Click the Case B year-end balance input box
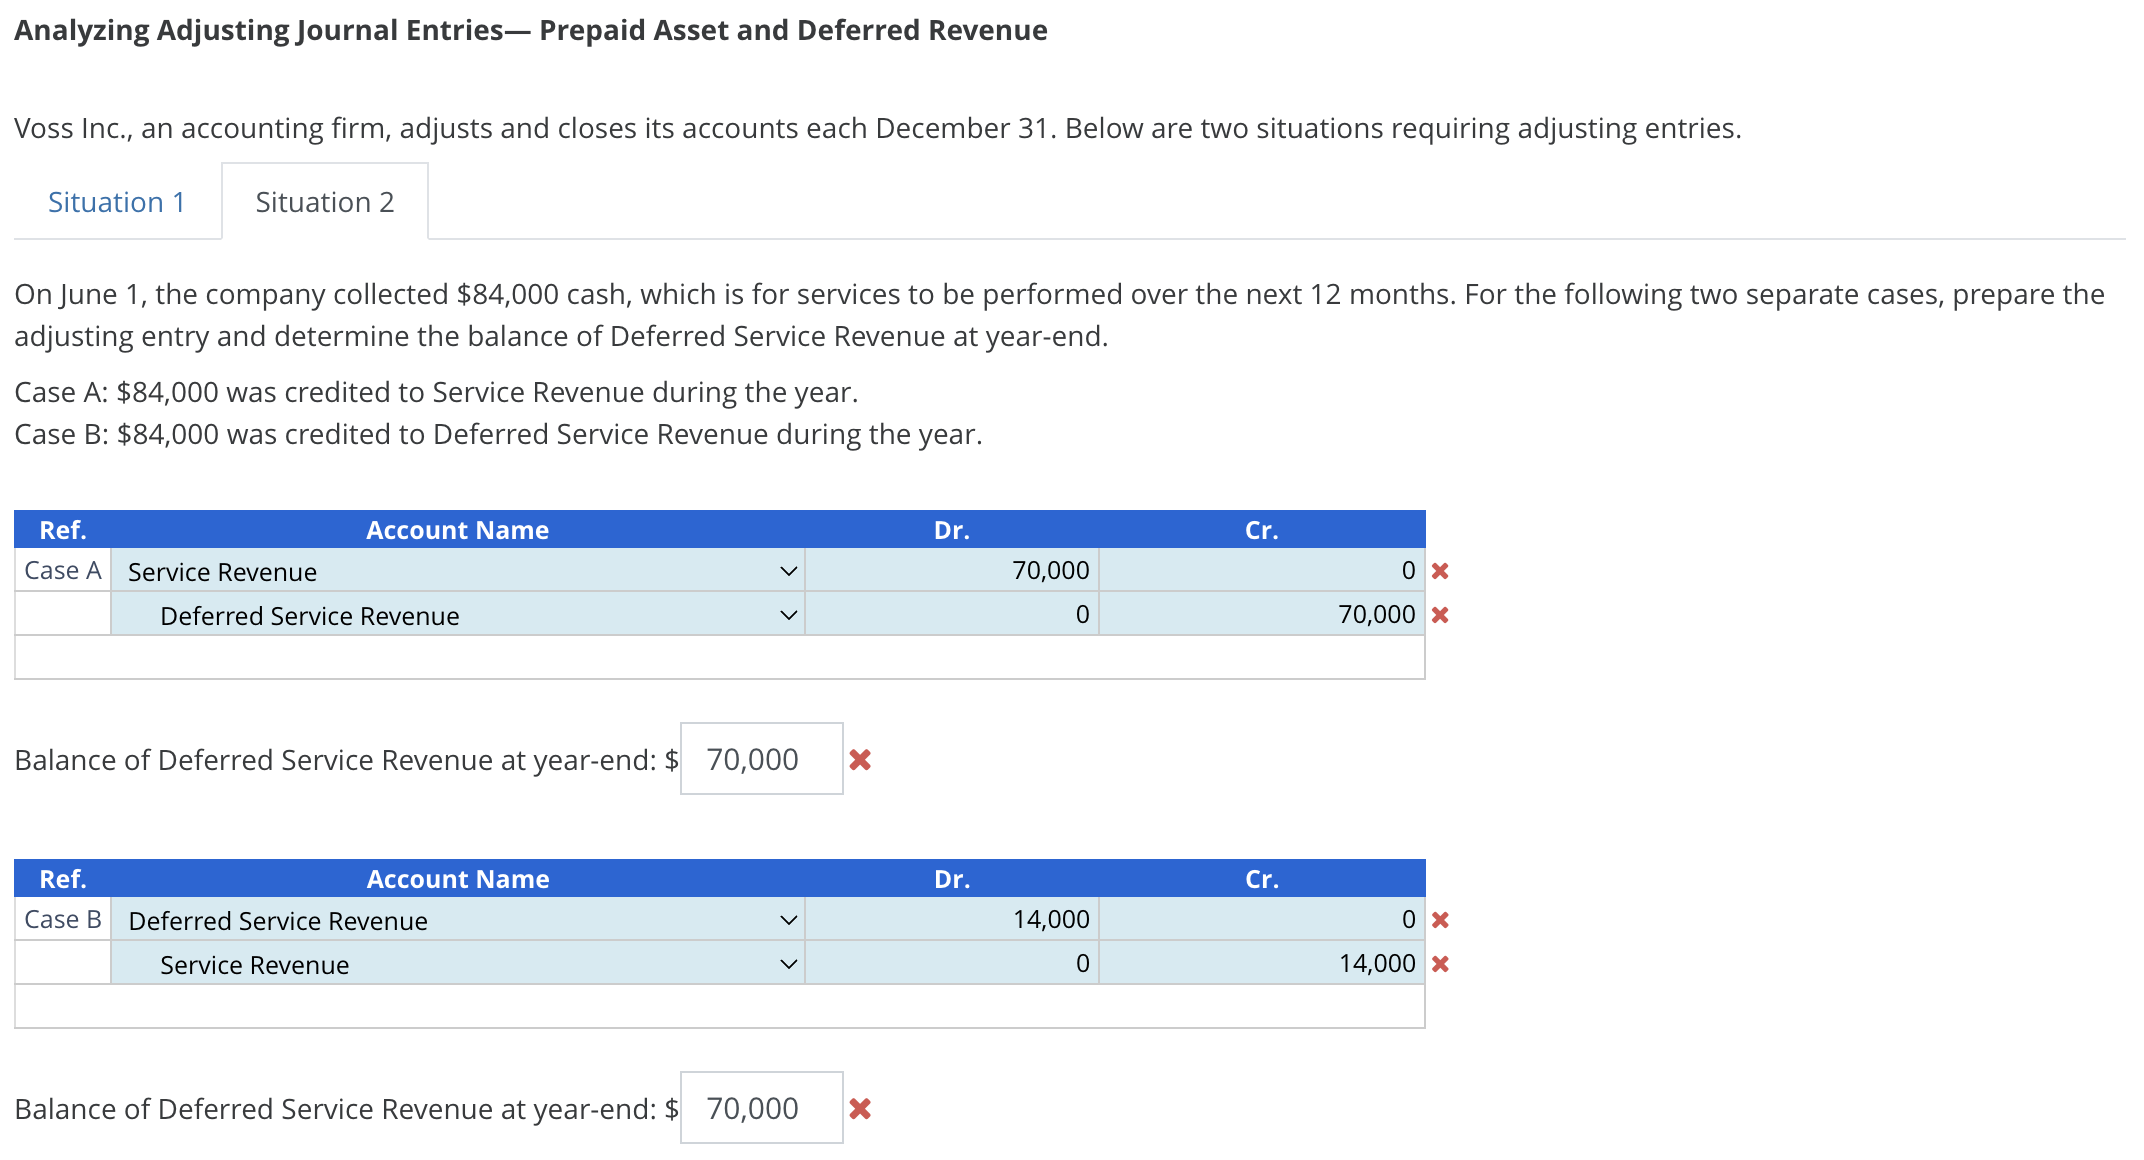Image resolution: width=2144 pixels, height=1160 pixels. point(761,1107)
